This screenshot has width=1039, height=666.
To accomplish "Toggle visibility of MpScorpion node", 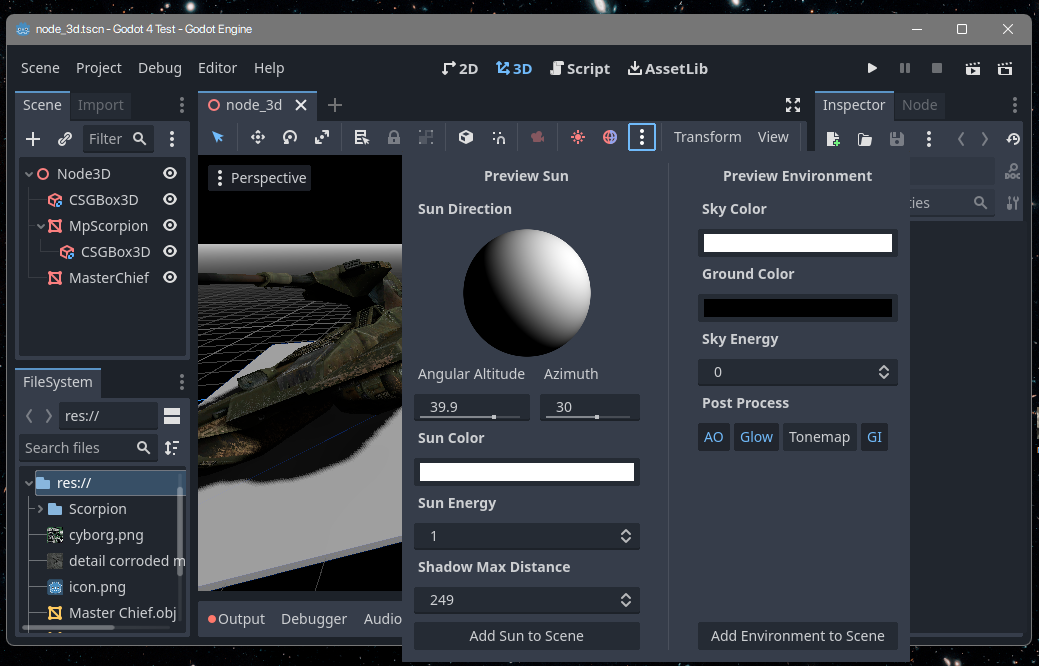I will tap(170, 225).
